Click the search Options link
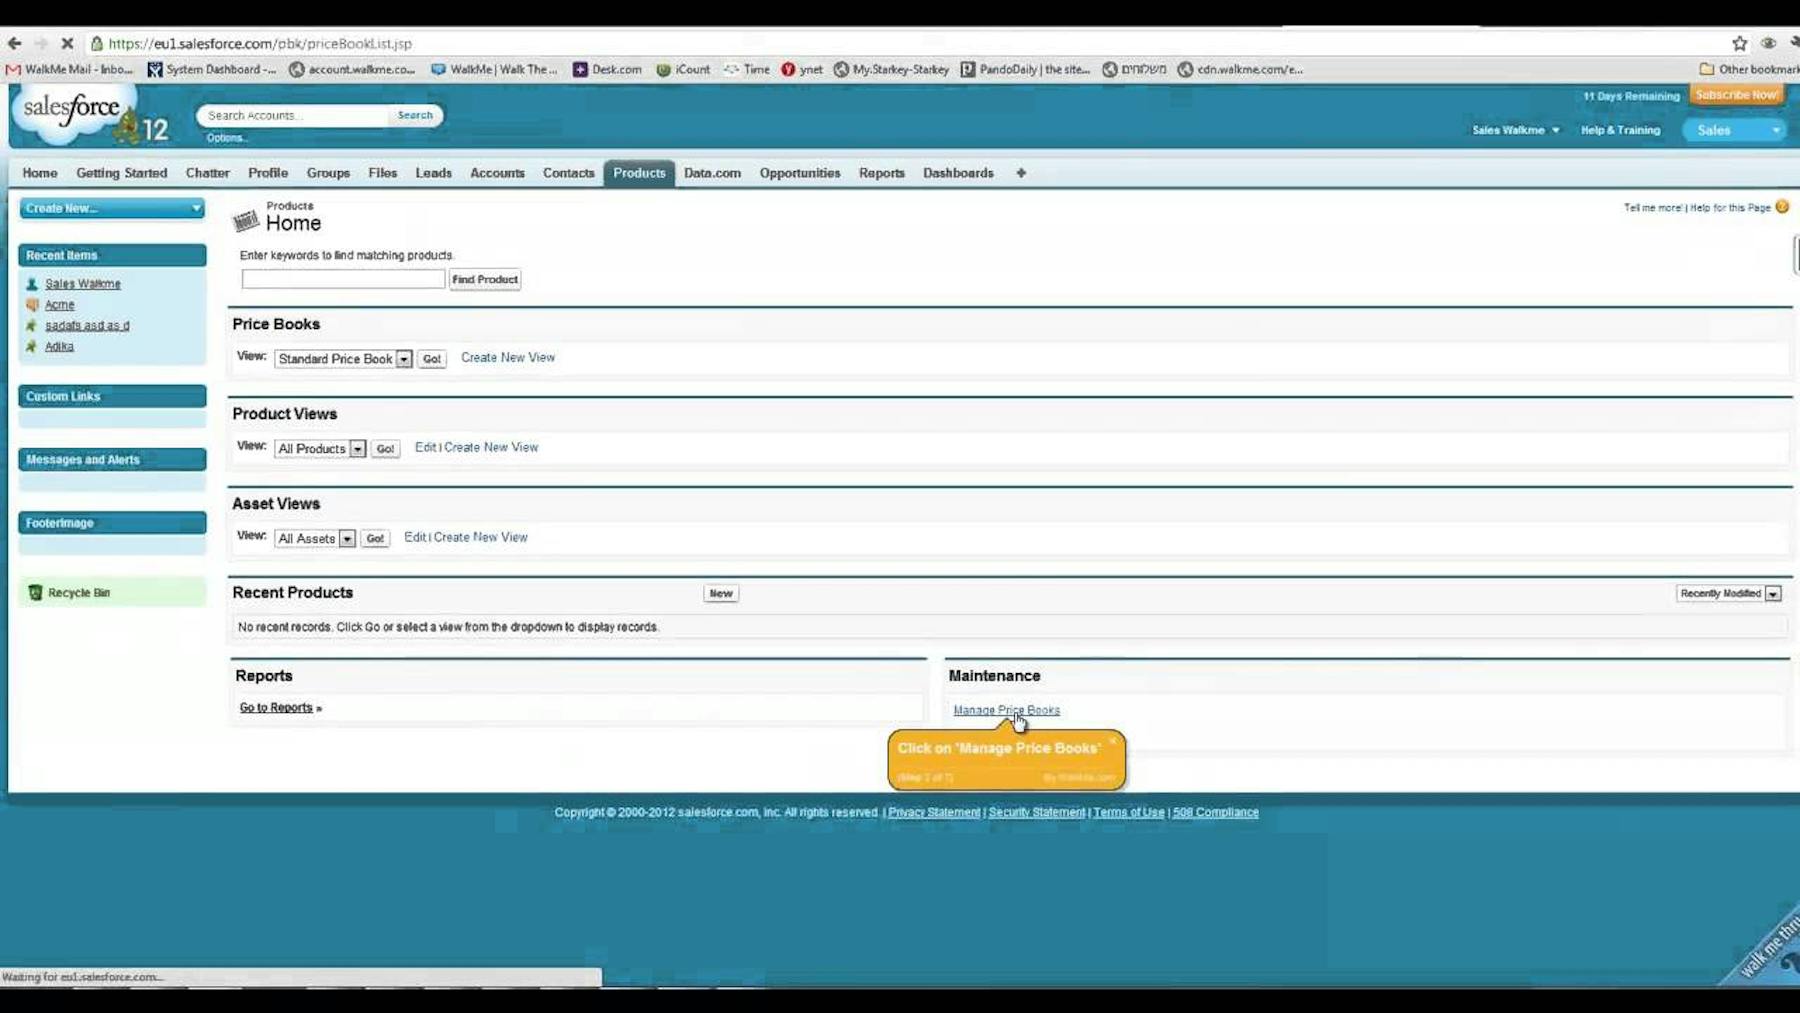Screen dimensions: 1800x1013 point(226,138)
